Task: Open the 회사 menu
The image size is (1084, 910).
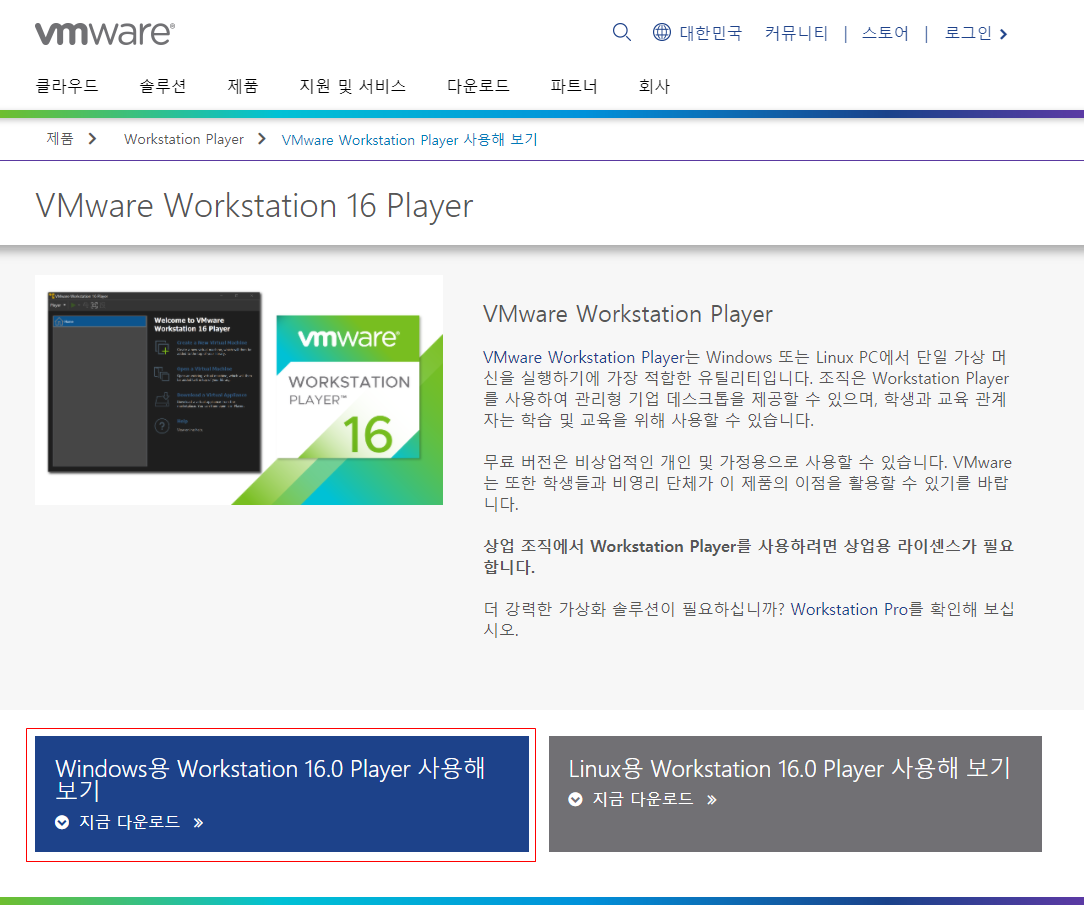Action: (654, 86)
